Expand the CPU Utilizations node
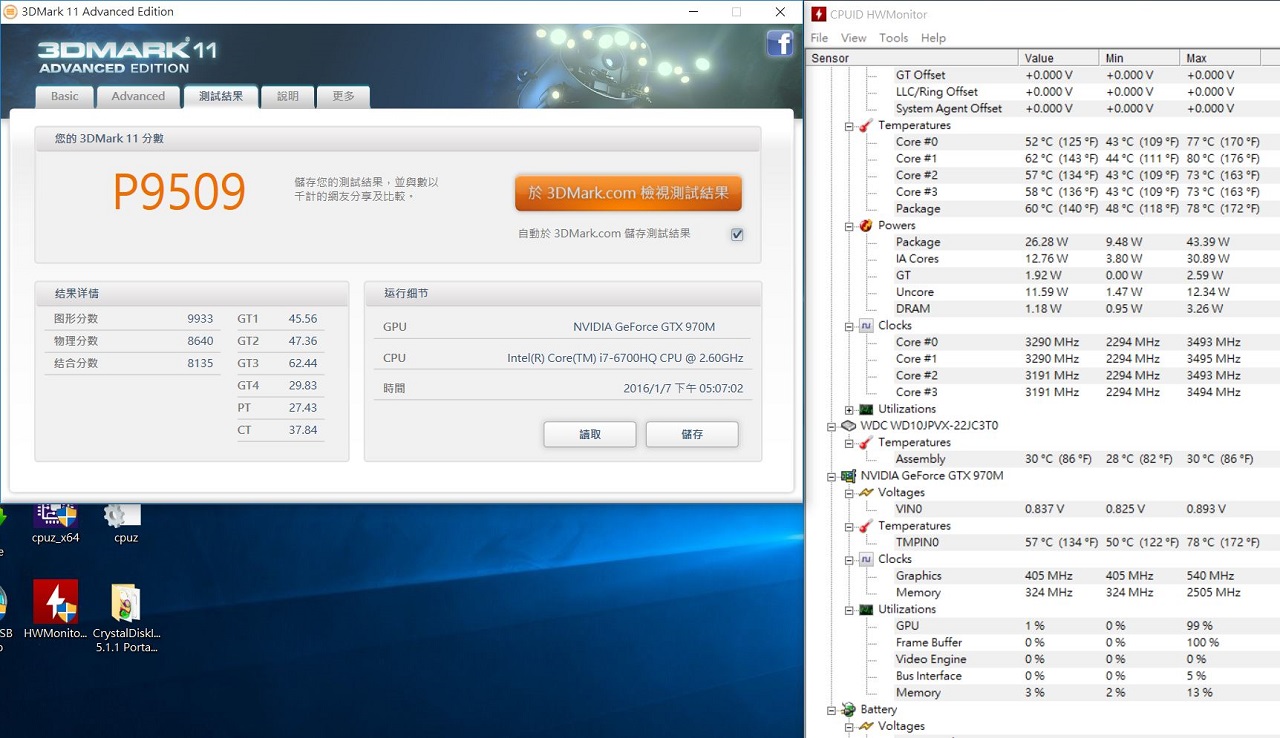 [x=849, y=410]
